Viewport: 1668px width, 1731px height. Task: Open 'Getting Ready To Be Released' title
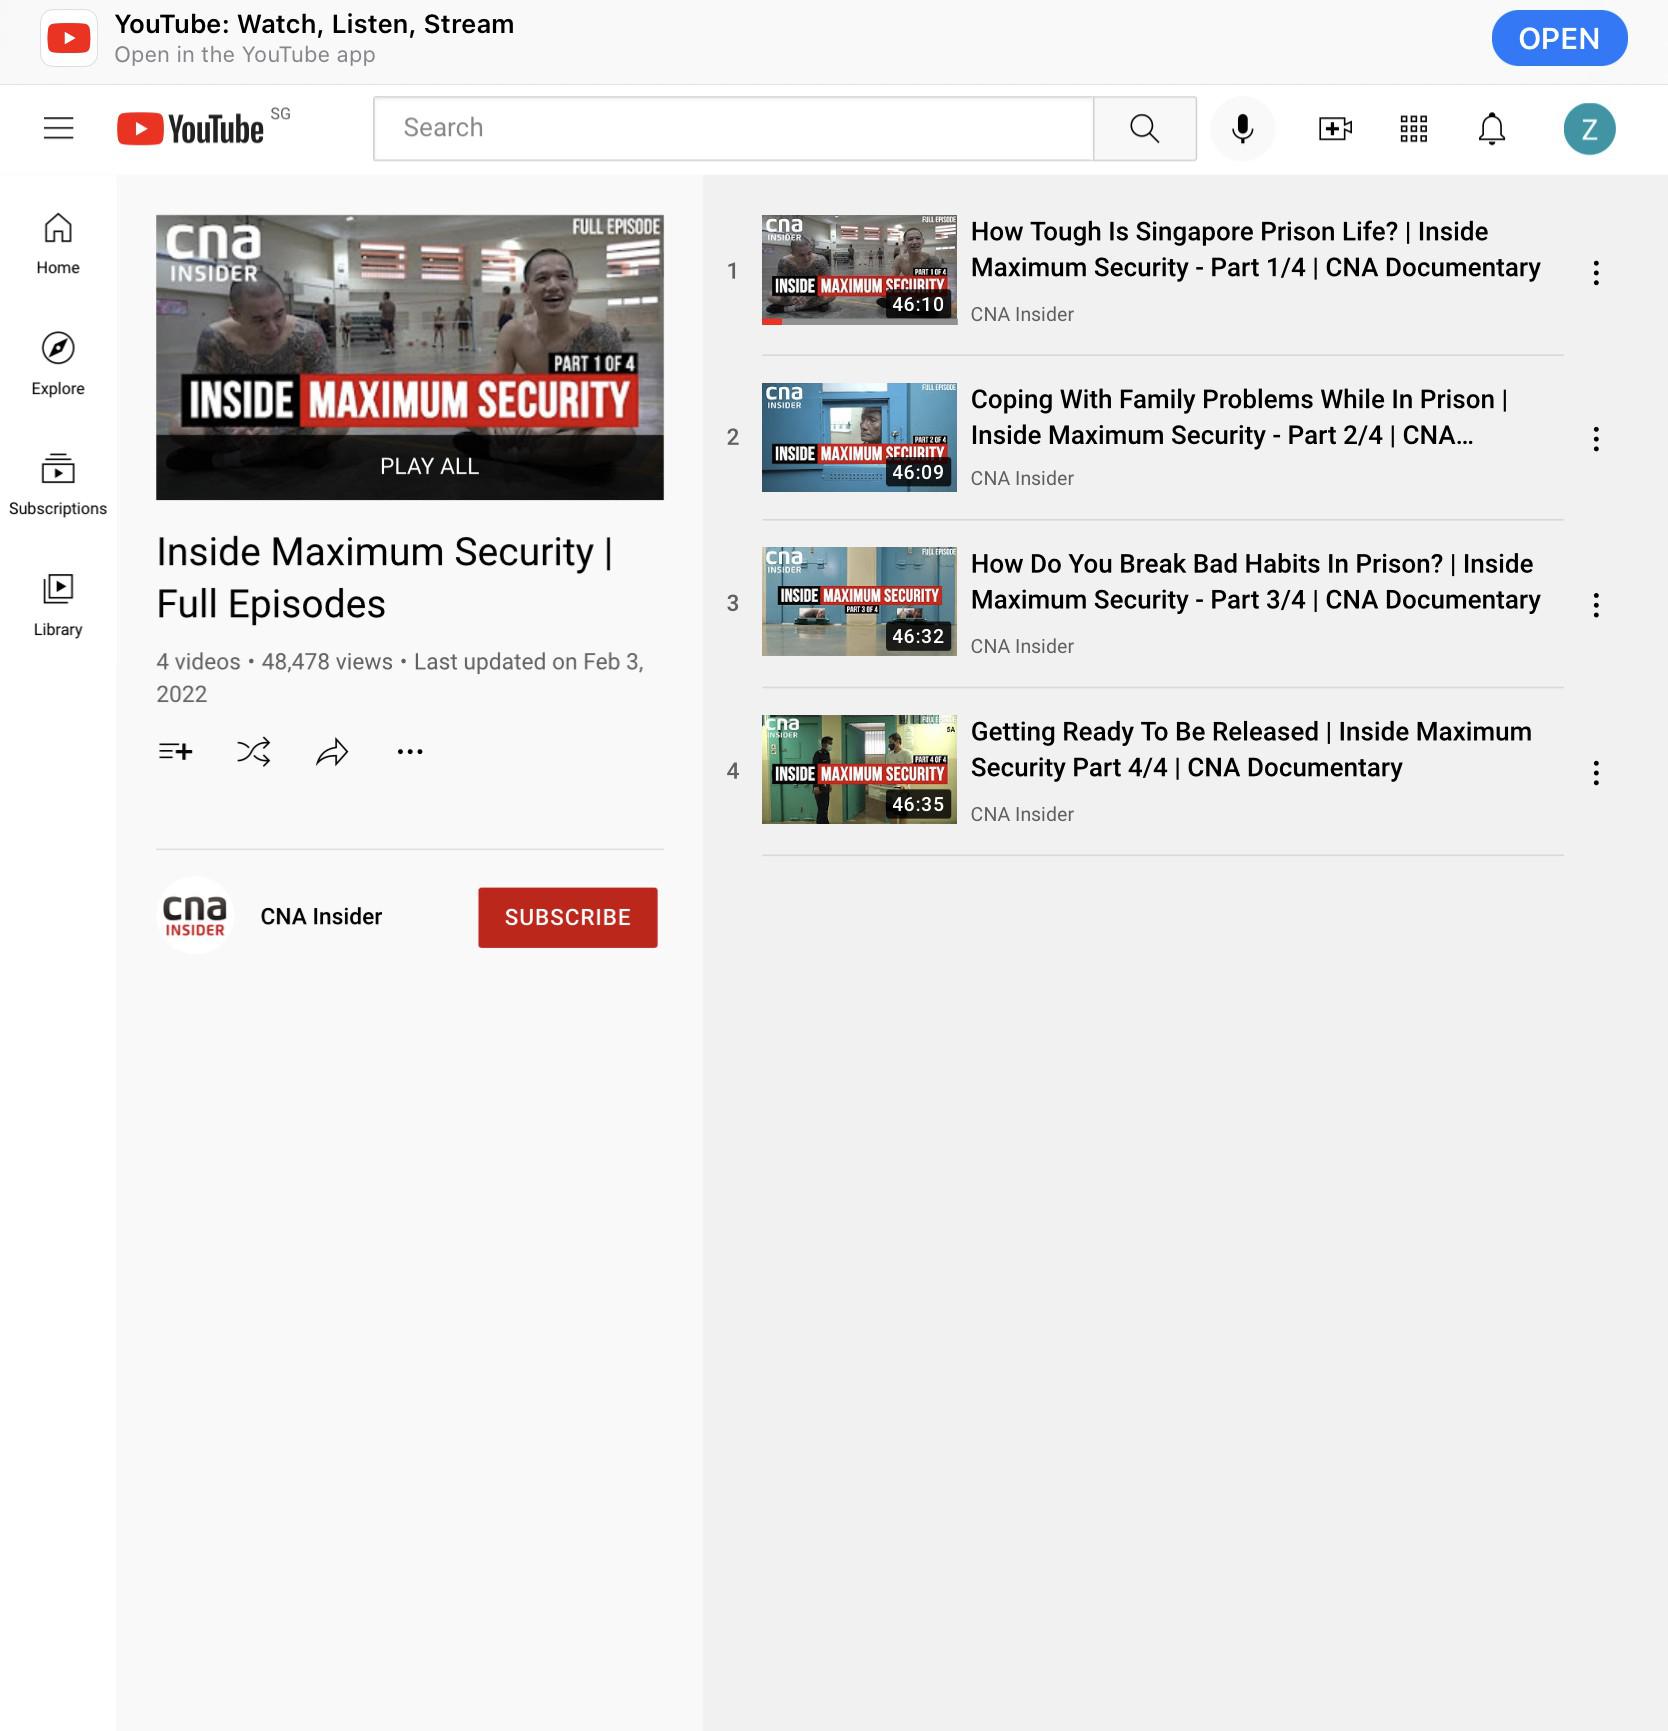1251,749
